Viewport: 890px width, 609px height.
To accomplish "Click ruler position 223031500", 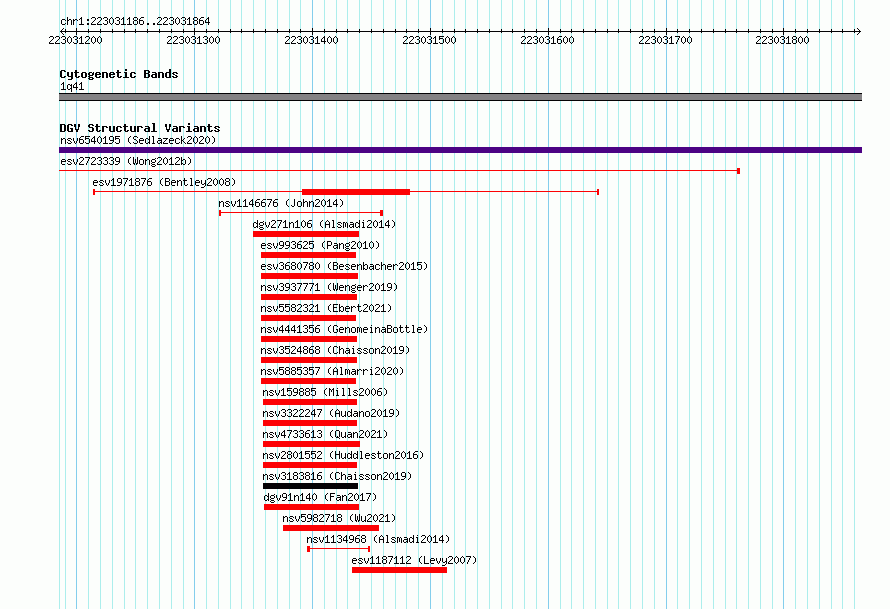I will tap(429, 40).
